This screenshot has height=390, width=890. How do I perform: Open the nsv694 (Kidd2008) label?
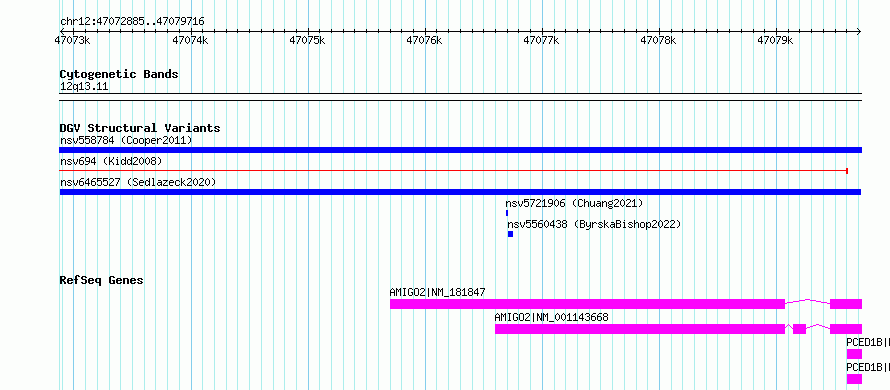[111, 161]
